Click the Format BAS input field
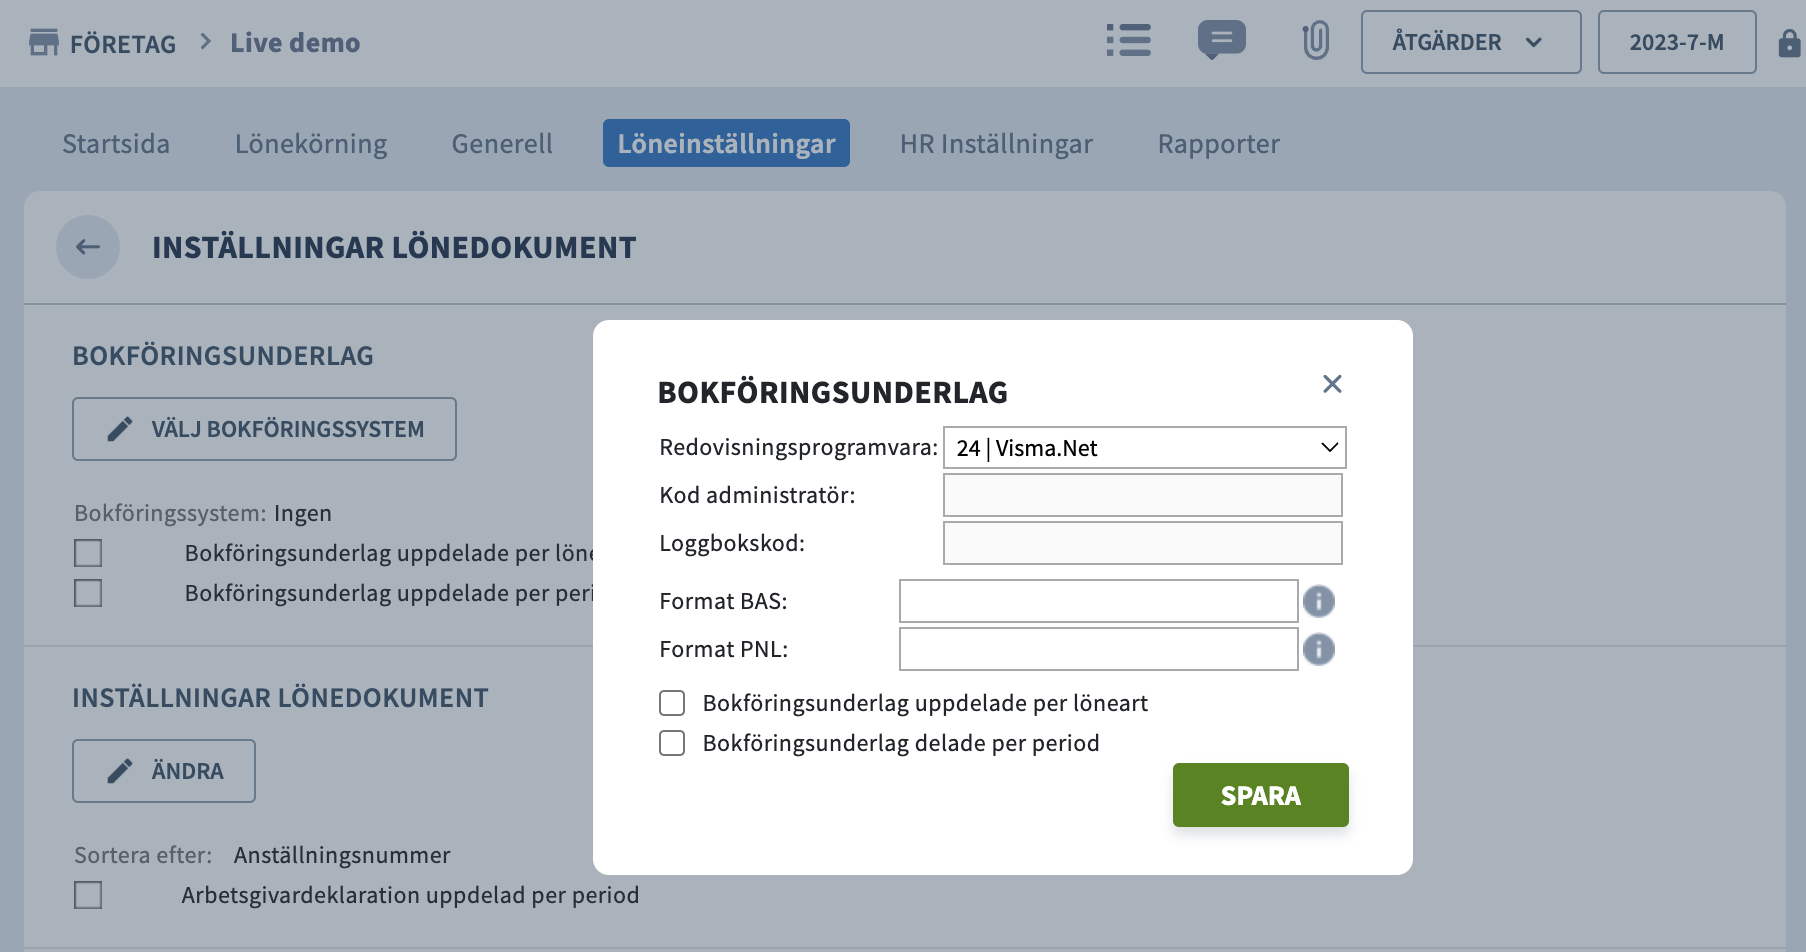Screen dimensions: 1806x952 1098,601
